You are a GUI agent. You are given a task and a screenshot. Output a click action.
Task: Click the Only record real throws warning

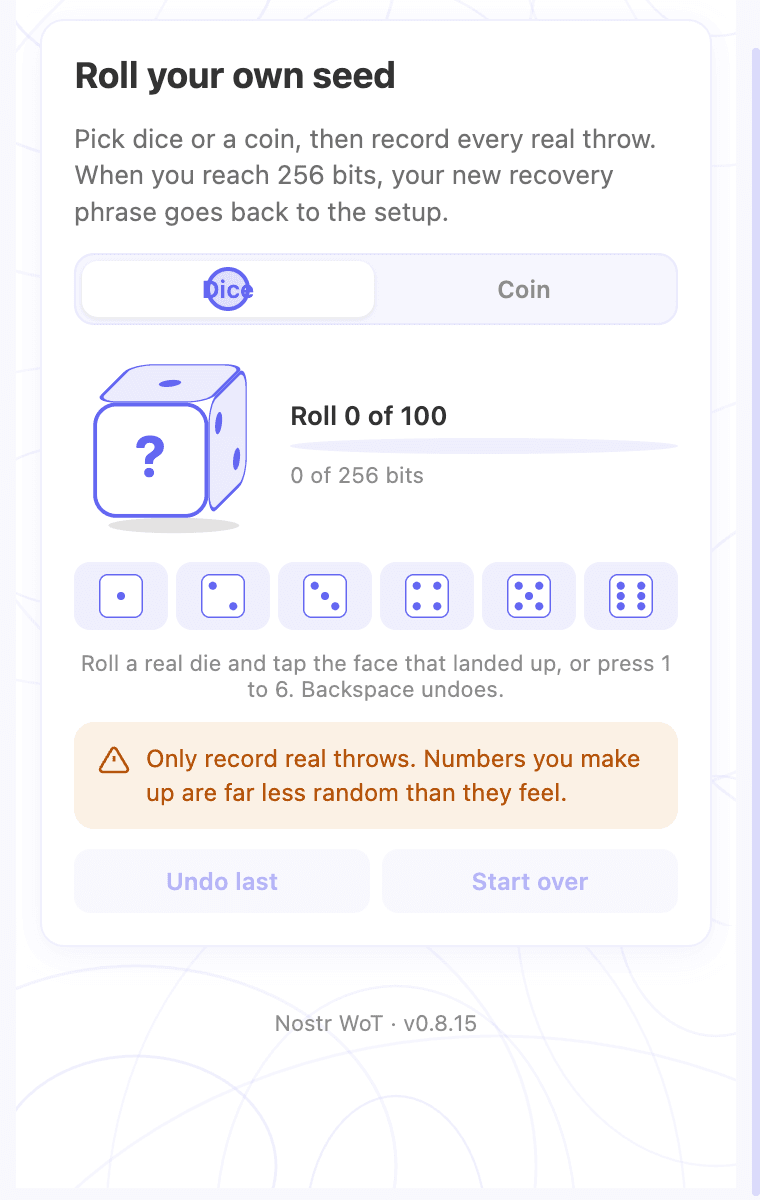coord(376,776)
